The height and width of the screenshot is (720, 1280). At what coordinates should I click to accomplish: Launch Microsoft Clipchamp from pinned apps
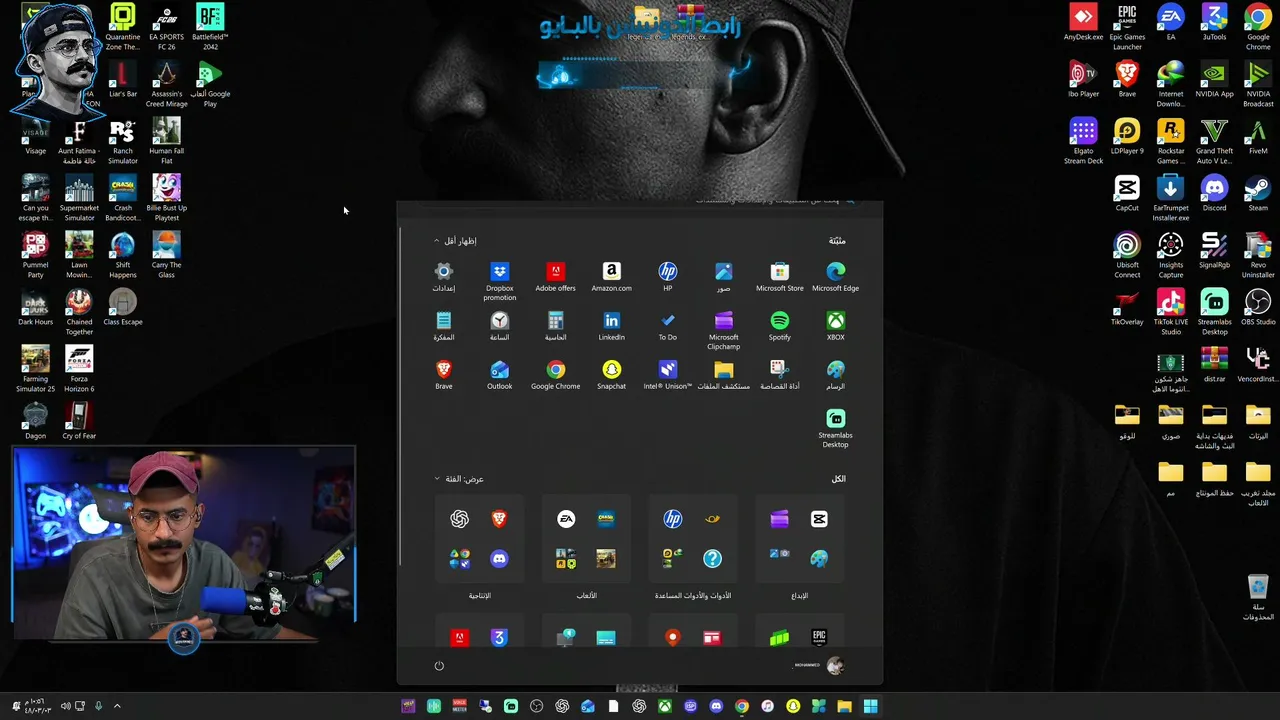723,330
